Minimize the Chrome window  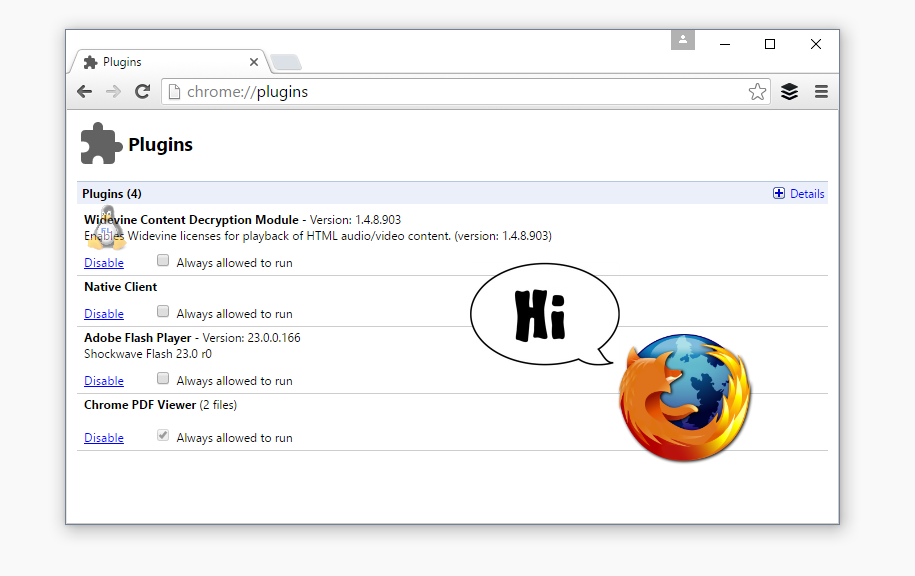point(725,44)
